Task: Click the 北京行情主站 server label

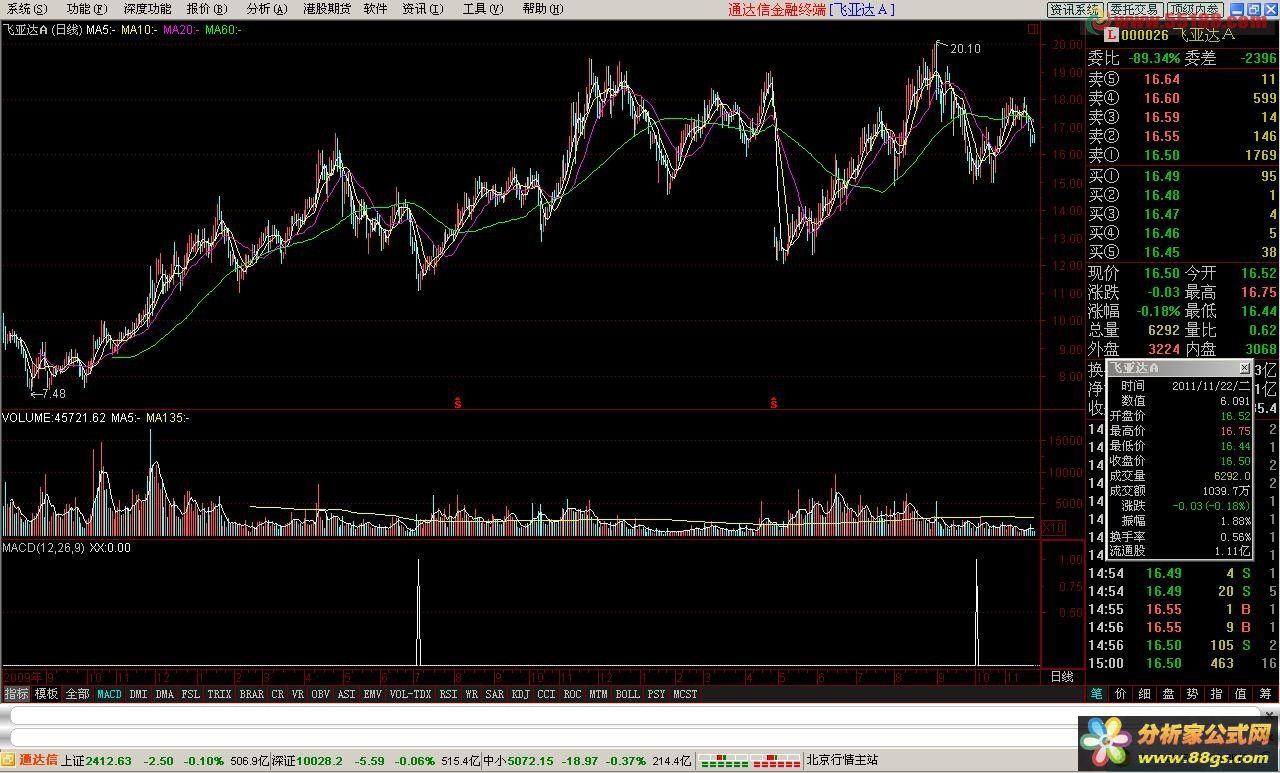Action: [842, 761]
